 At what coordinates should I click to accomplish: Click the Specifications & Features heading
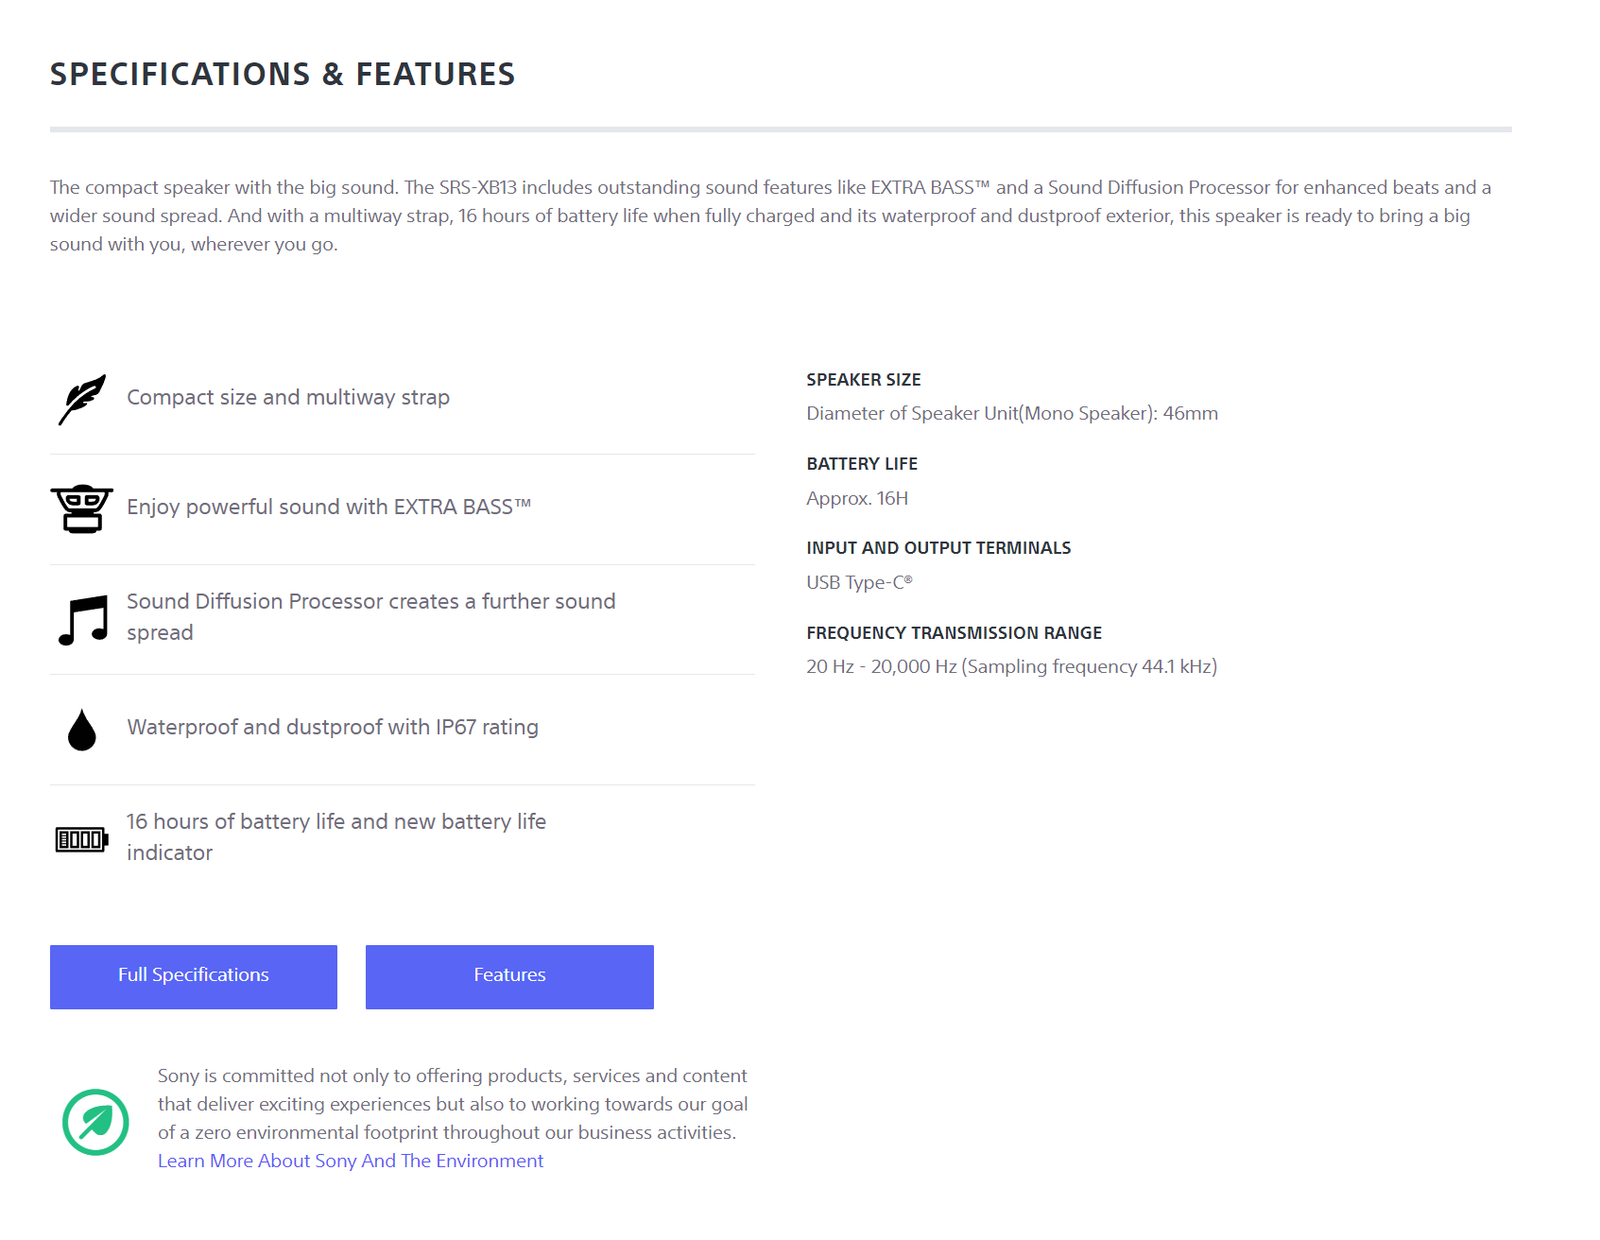point(282,74)
